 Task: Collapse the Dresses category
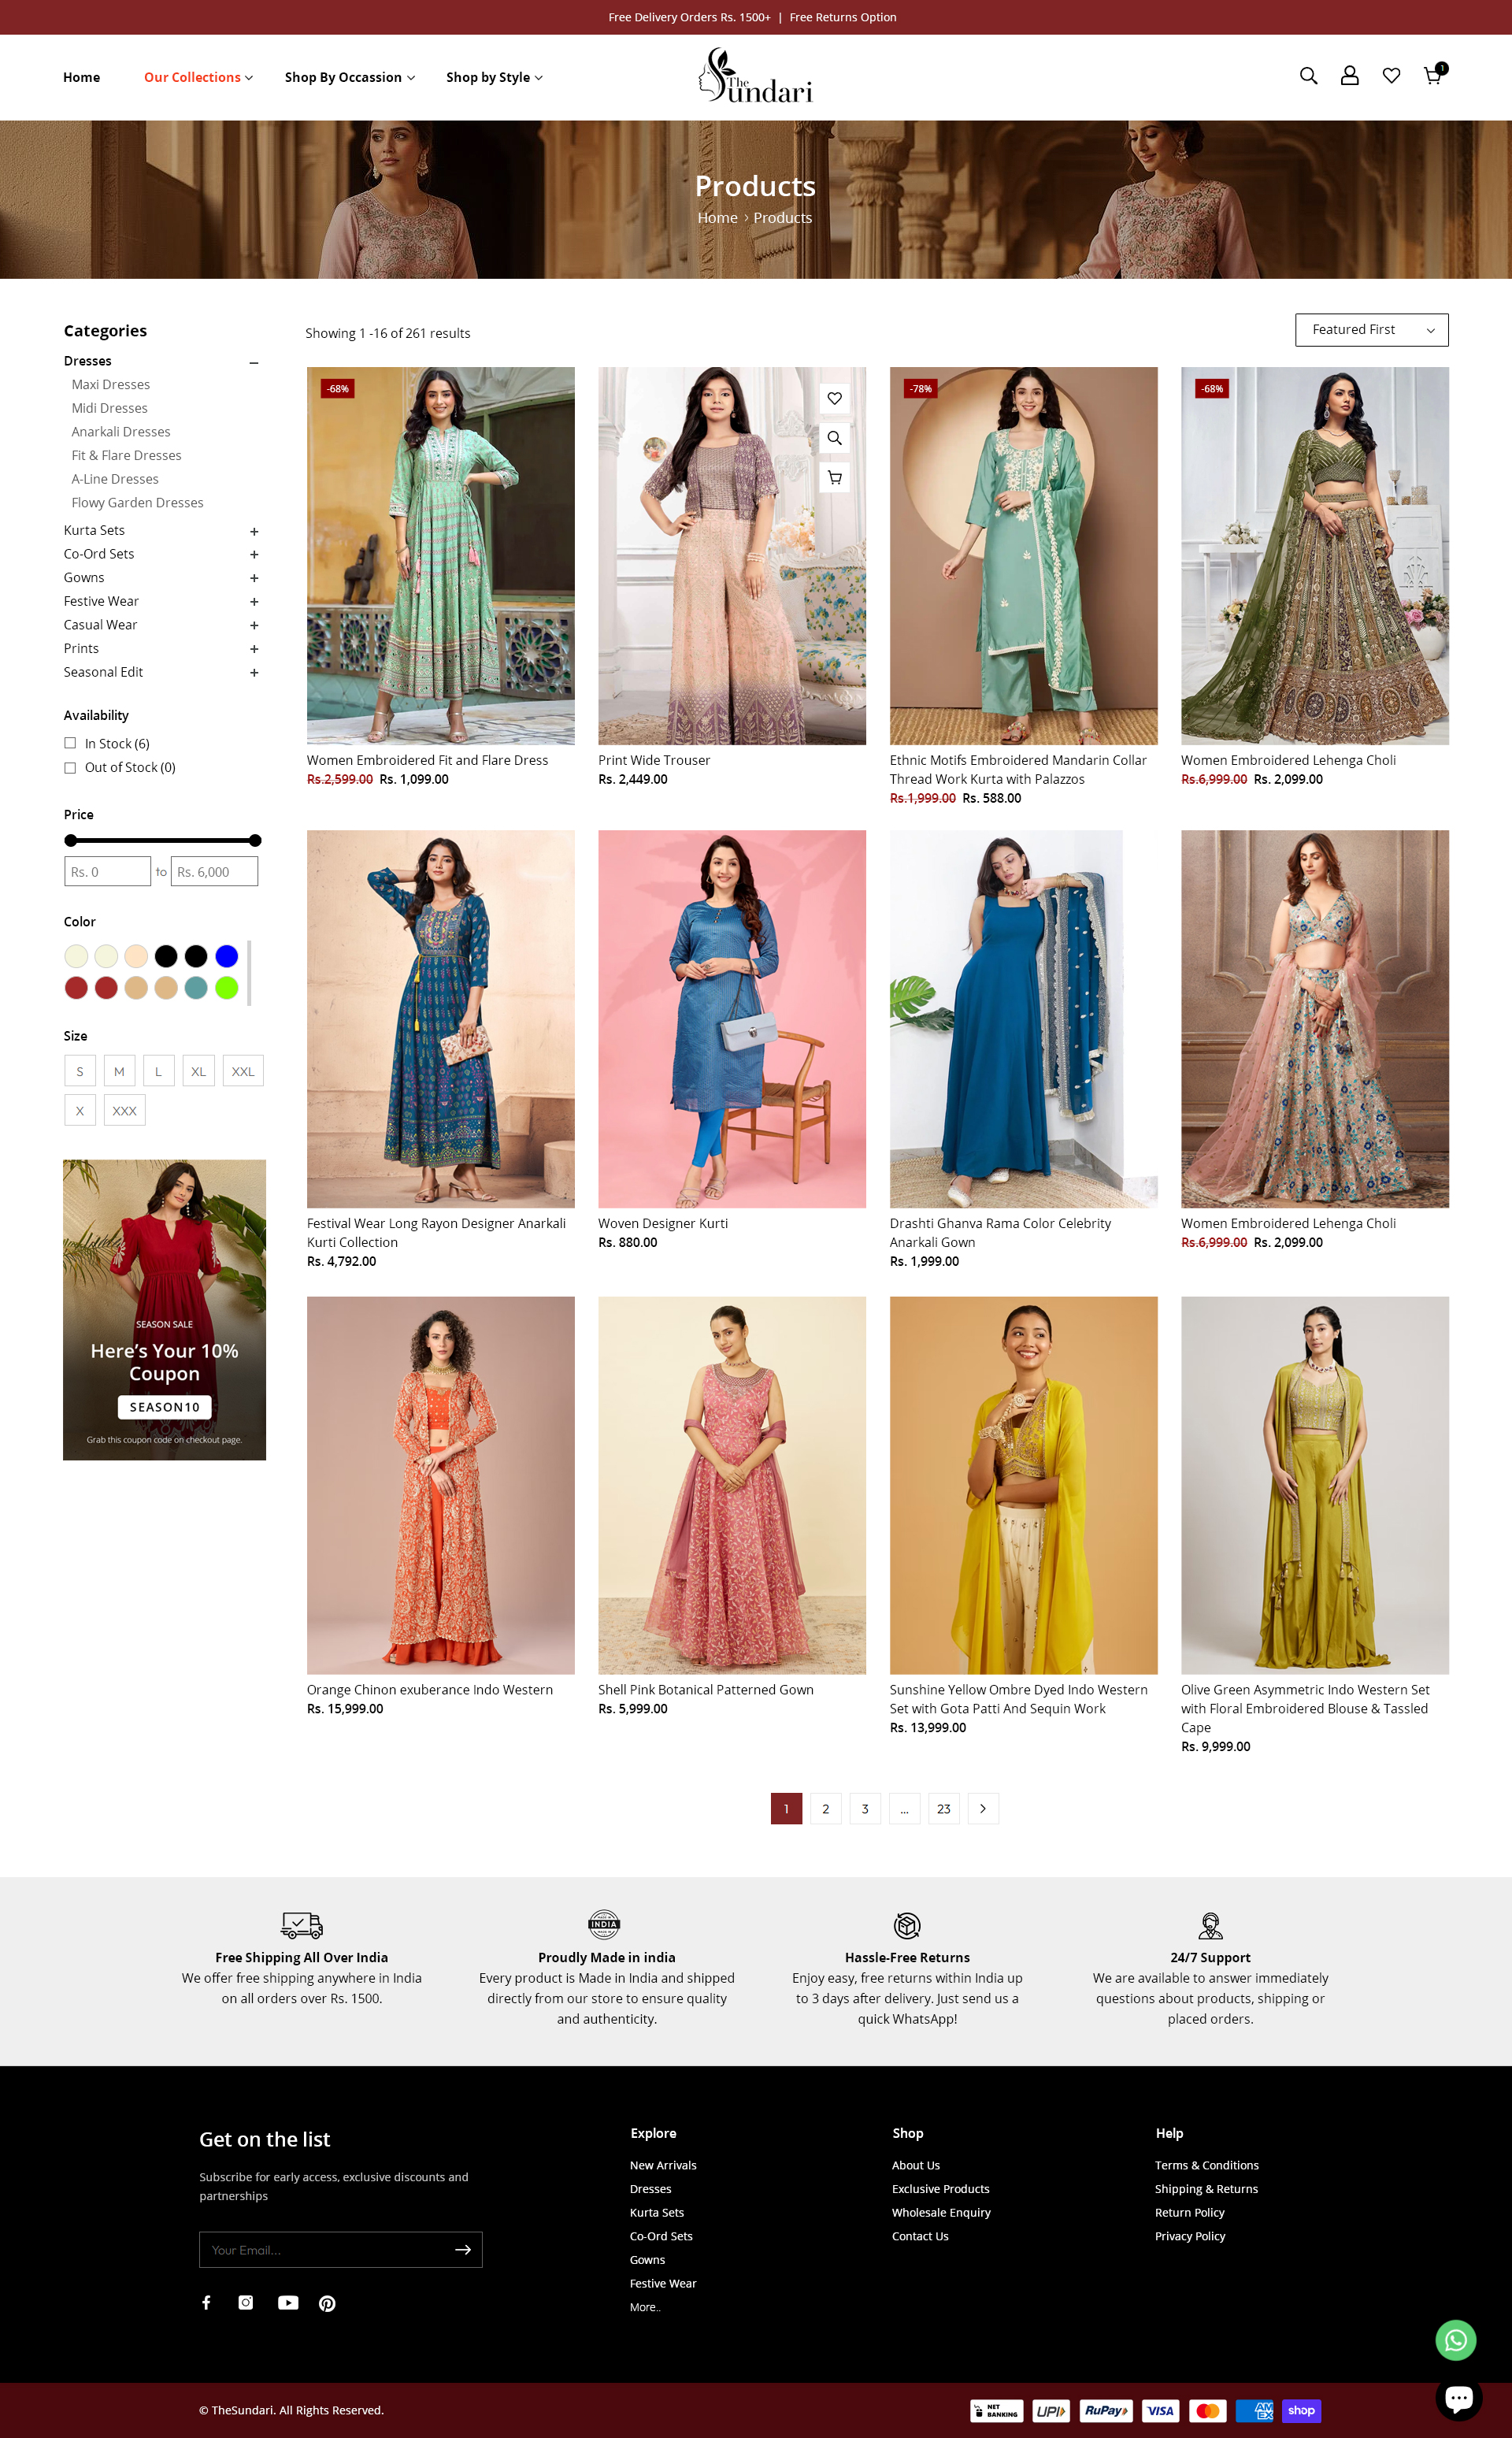pyautogui.click(x=254, y=362)
